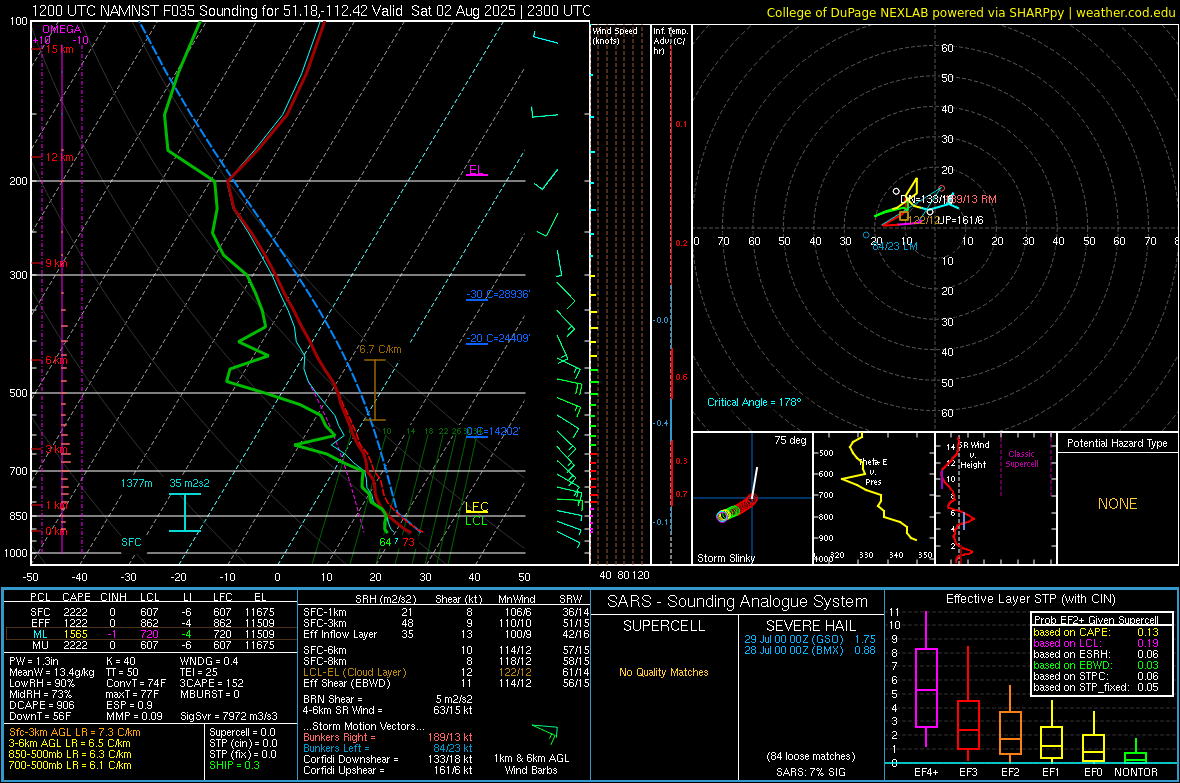
Task: Click No Quality Matches under SUPERCELL
Action: pos(664,672)
